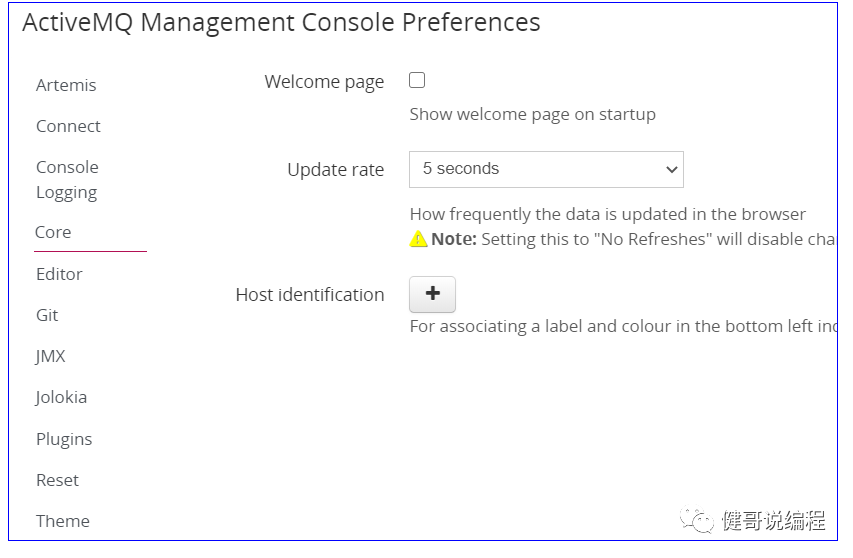The image size is (853, 558).
Task: Click the plus icon for Host identification
Action: 432,294
